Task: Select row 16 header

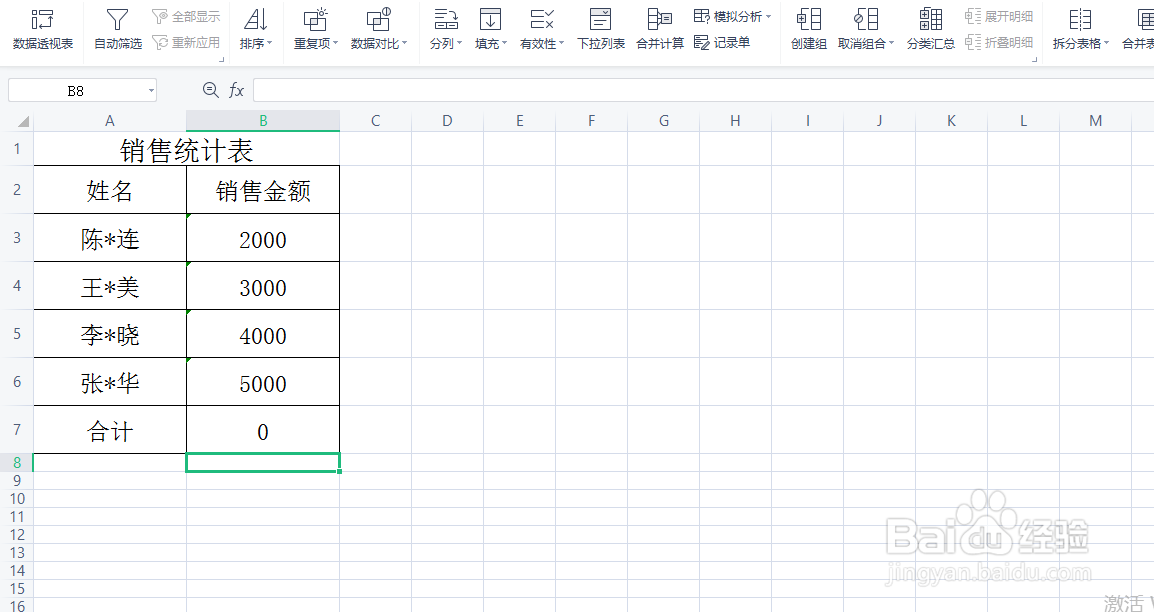Action: (x=17, y=605)
